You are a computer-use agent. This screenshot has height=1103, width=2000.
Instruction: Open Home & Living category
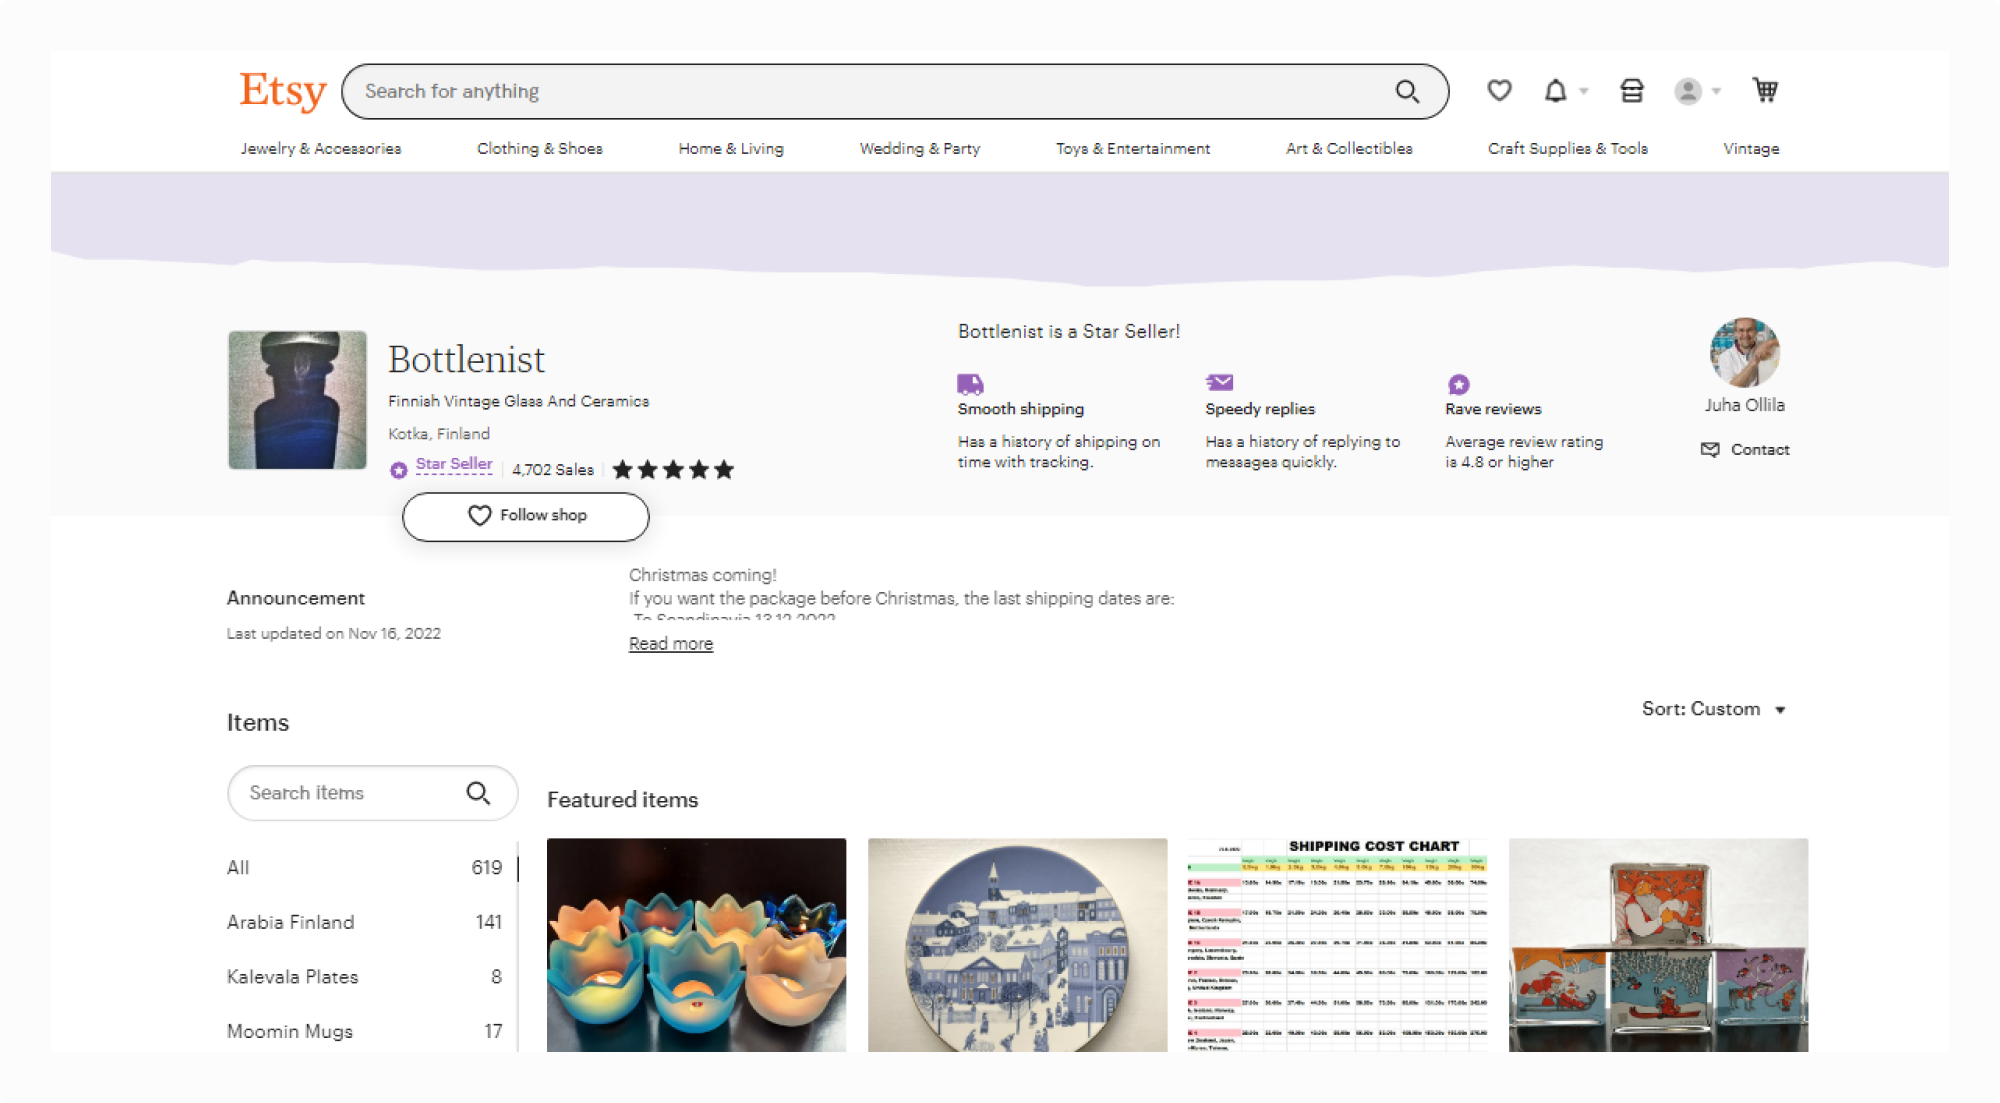pos(731,149)
